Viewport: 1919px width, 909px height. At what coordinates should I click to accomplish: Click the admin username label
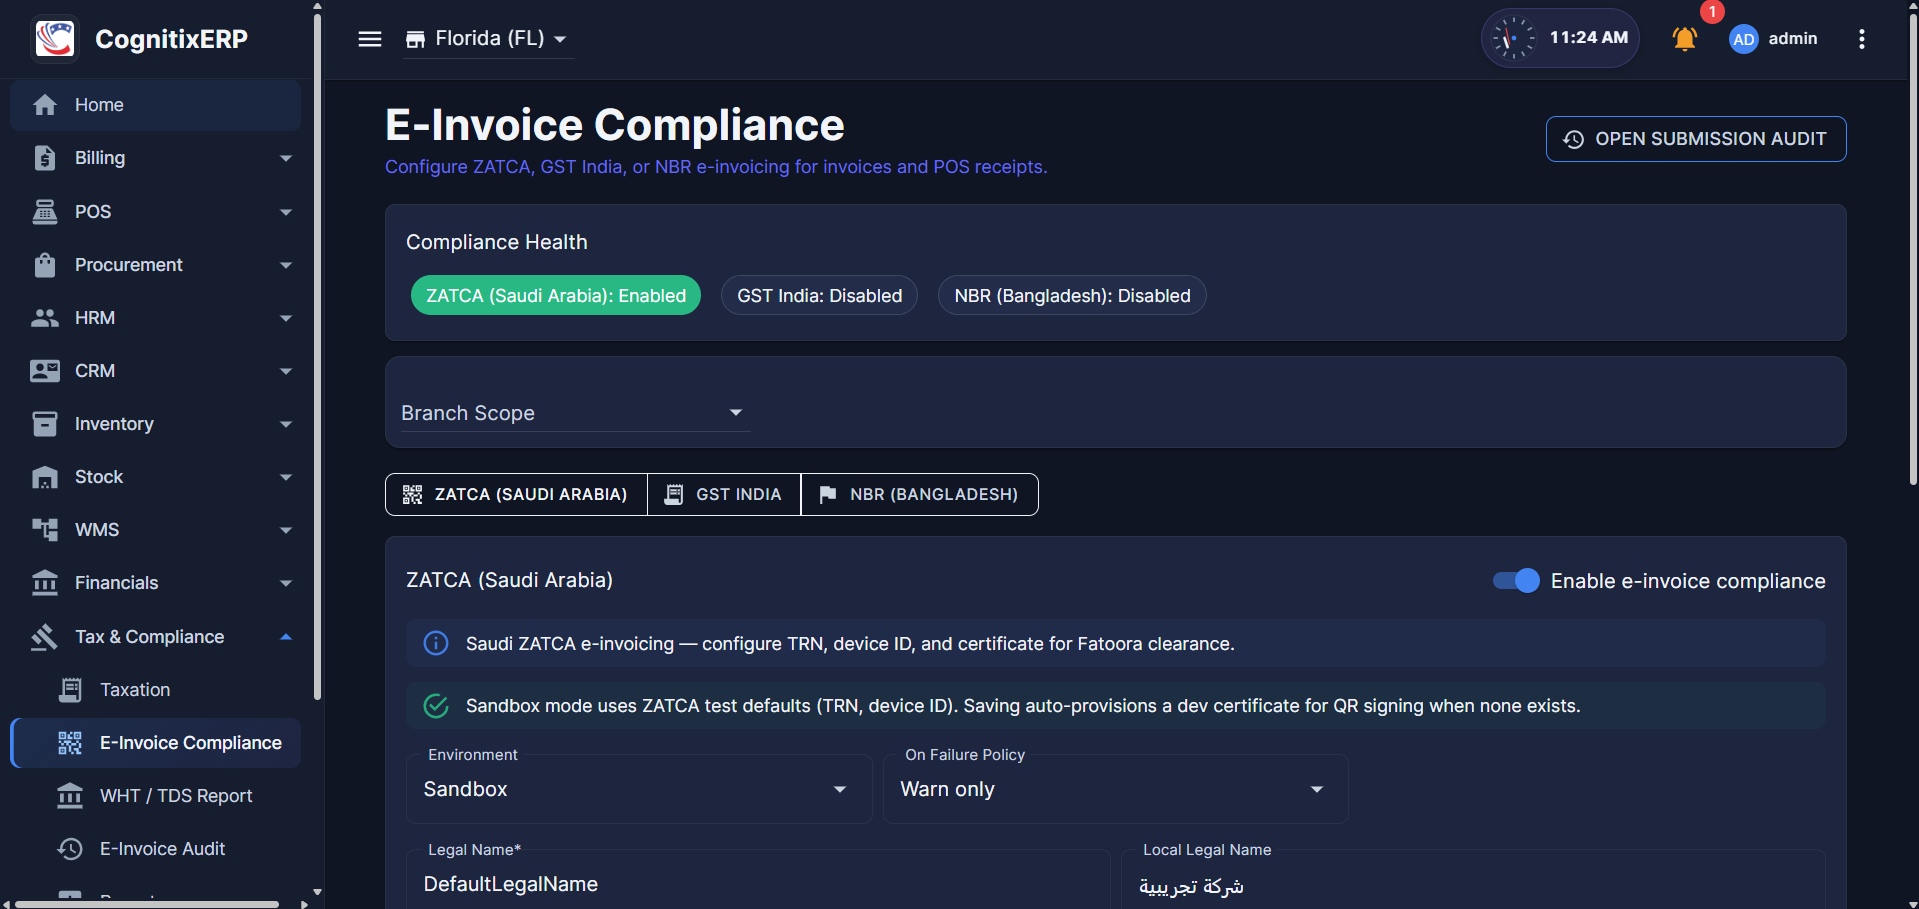click(1793, 39)
